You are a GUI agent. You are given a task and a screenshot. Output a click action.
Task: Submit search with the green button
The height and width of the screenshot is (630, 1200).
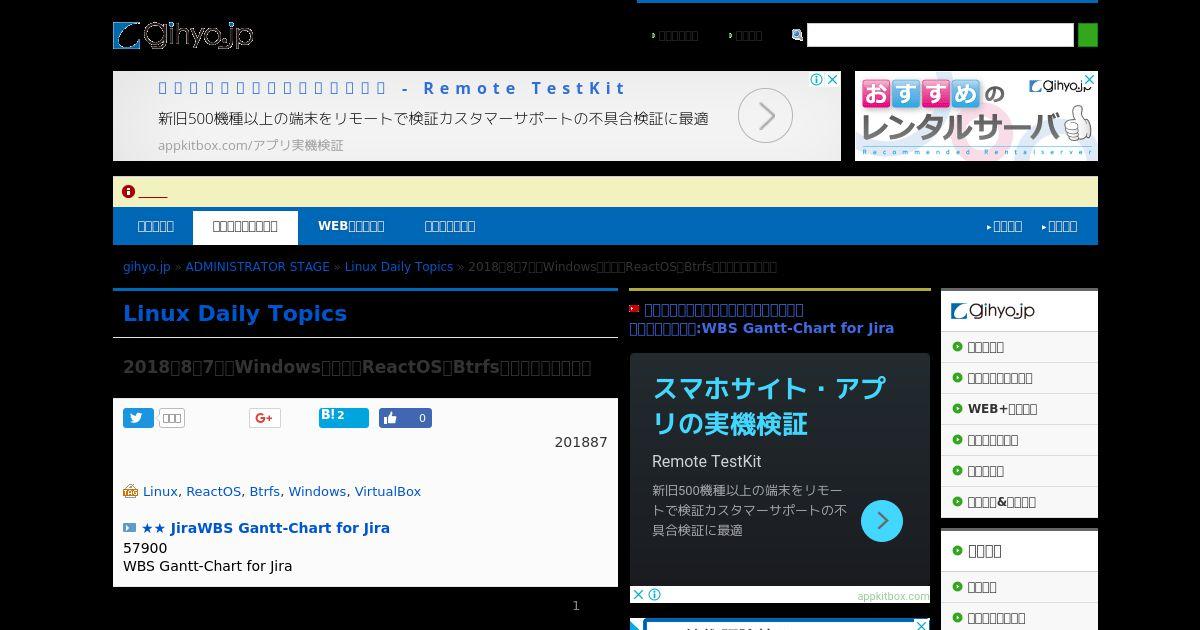(x=1088, y=35)
